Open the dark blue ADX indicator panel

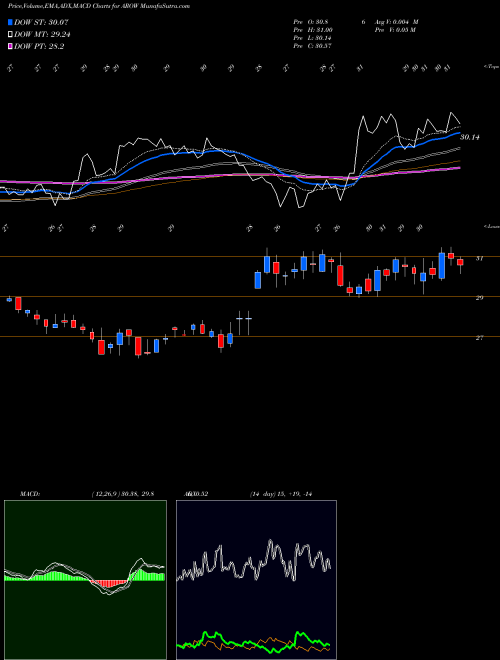point(256,580)
